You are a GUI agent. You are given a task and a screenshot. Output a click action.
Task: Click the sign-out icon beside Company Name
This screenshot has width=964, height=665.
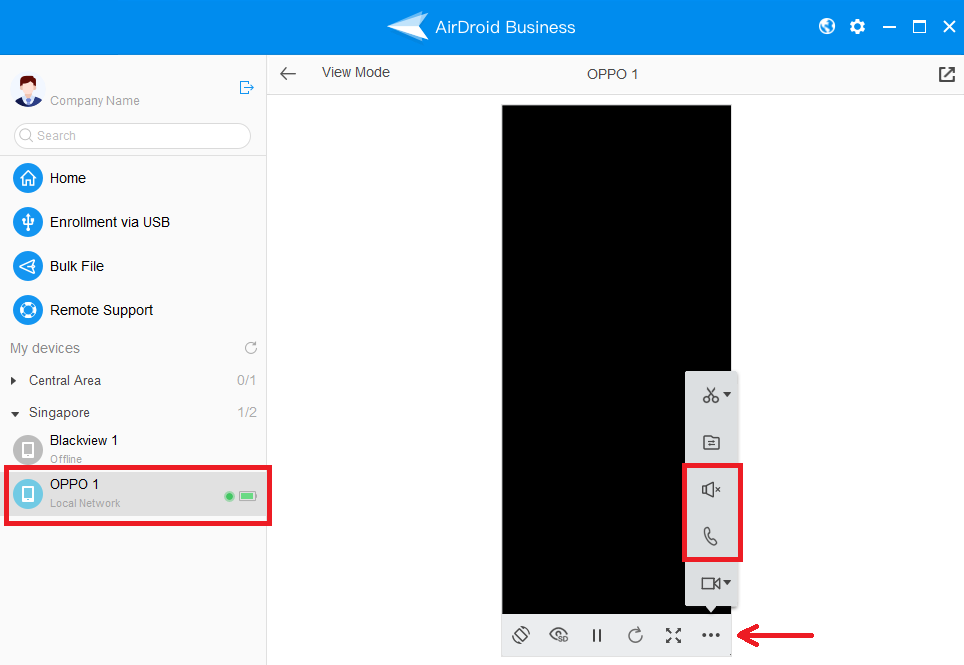[247, 88]
